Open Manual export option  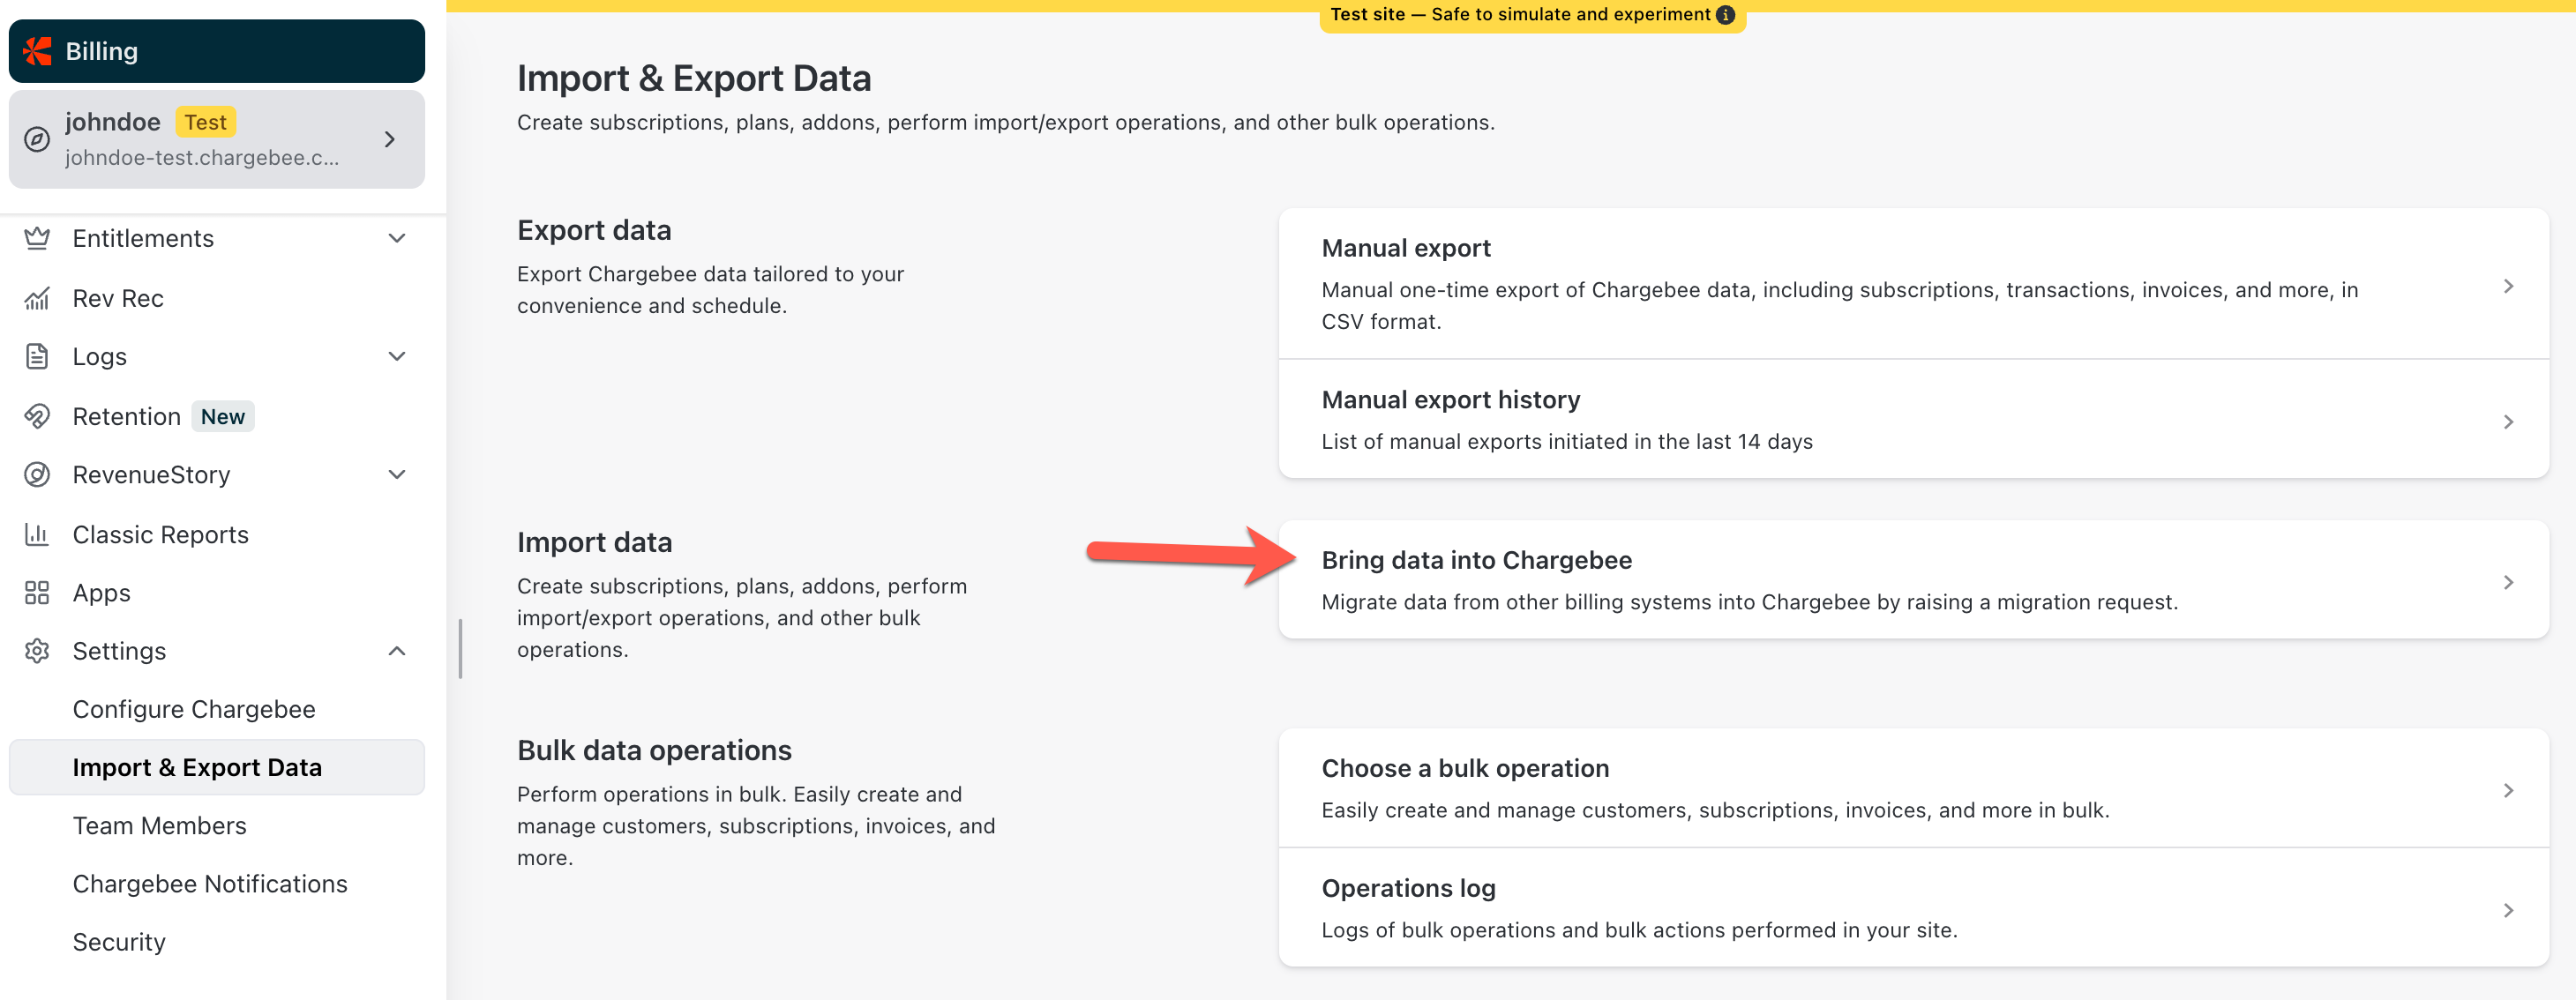coord(1913,284)
